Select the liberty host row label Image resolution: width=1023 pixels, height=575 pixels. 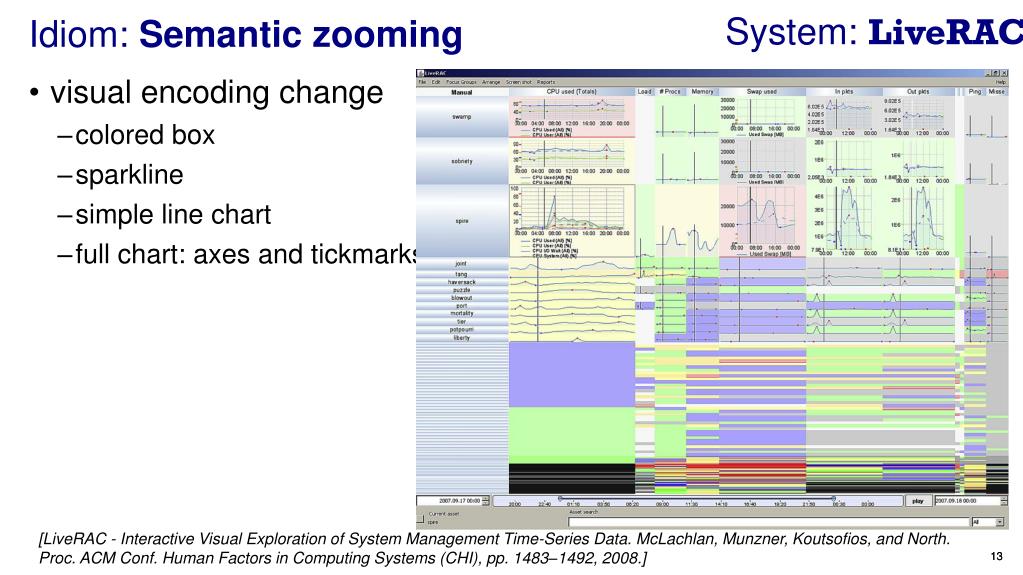461,337
